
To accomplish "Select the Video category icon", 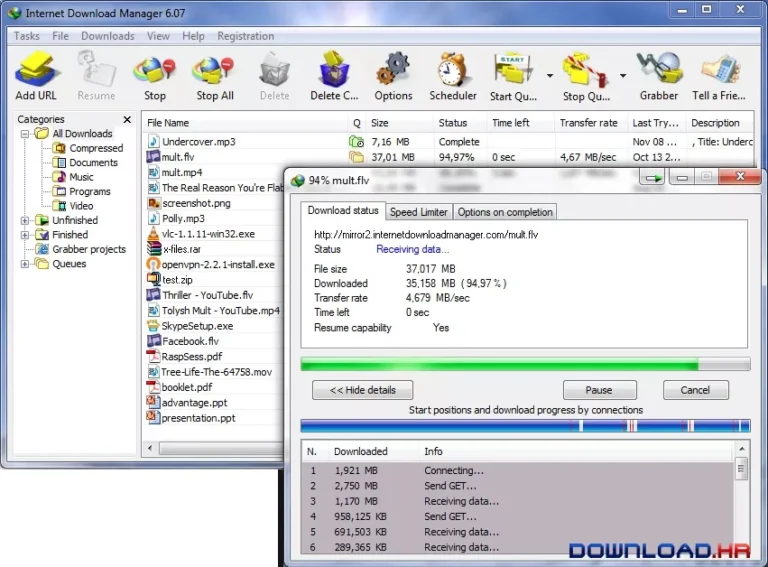I will point(59,206).
